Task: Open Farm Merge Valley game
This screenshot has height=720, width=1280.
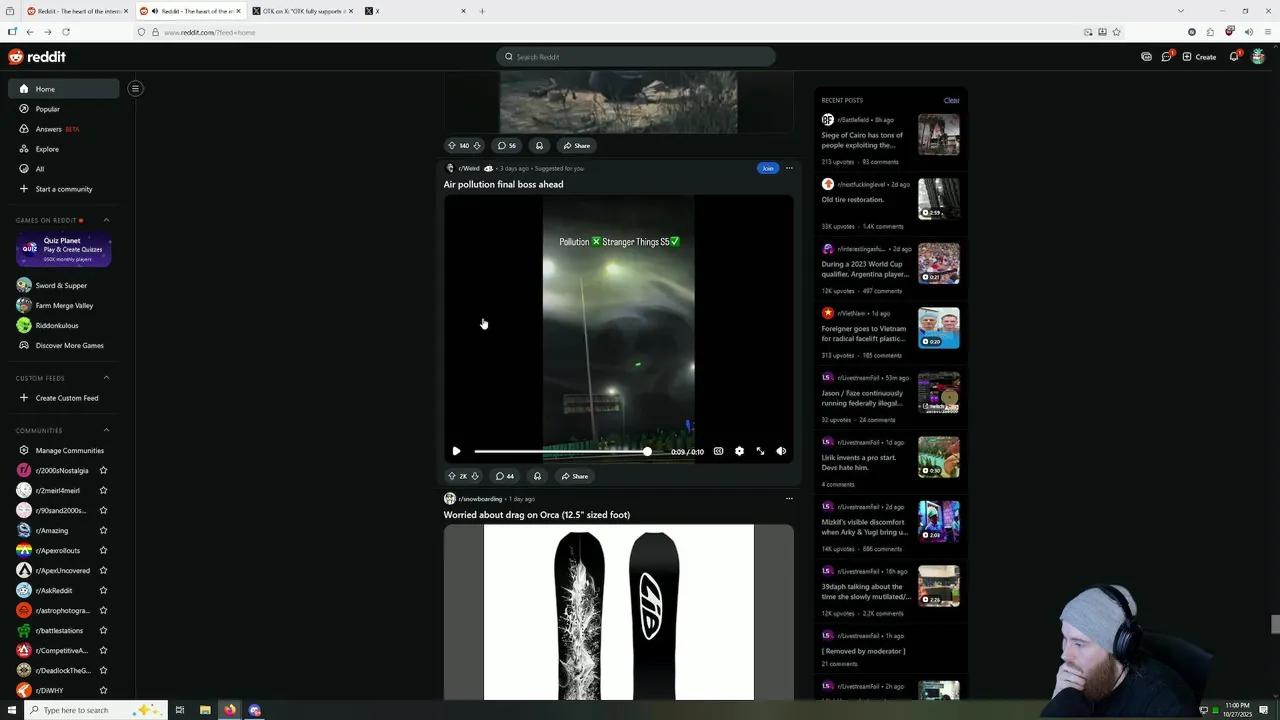Action: 64,305
